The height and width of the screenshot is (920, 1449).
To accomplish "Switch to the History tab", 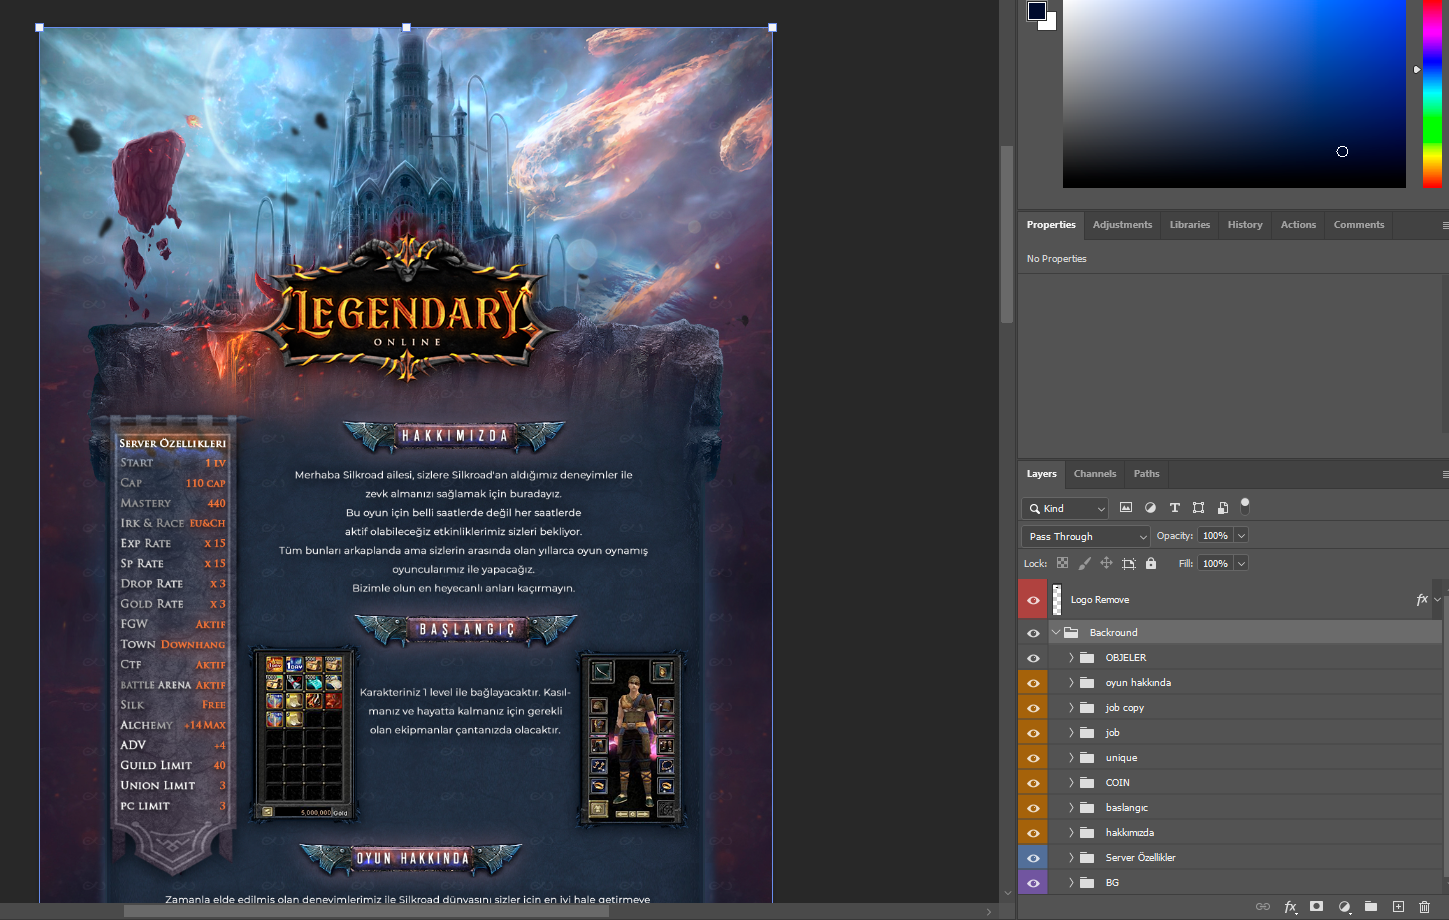I will [1245, 225].
